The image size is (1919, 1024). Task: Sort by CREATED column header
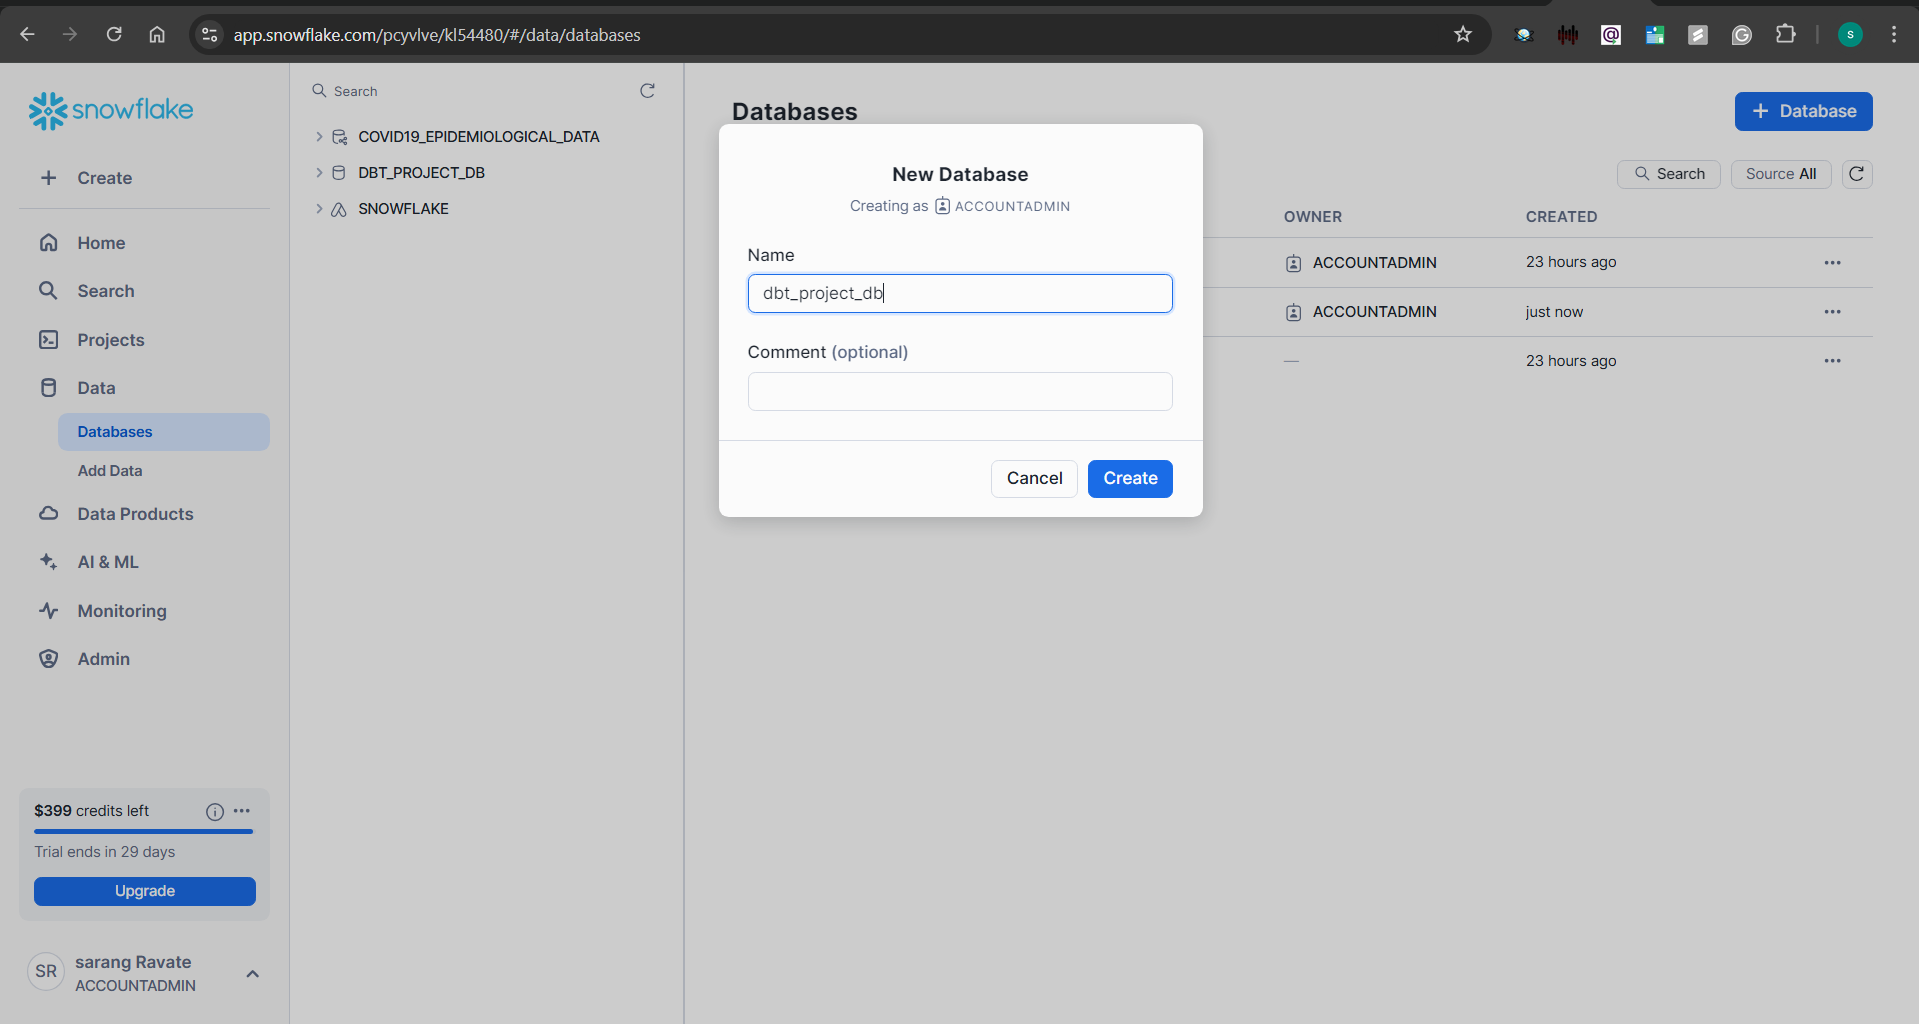pos(1561,217)
